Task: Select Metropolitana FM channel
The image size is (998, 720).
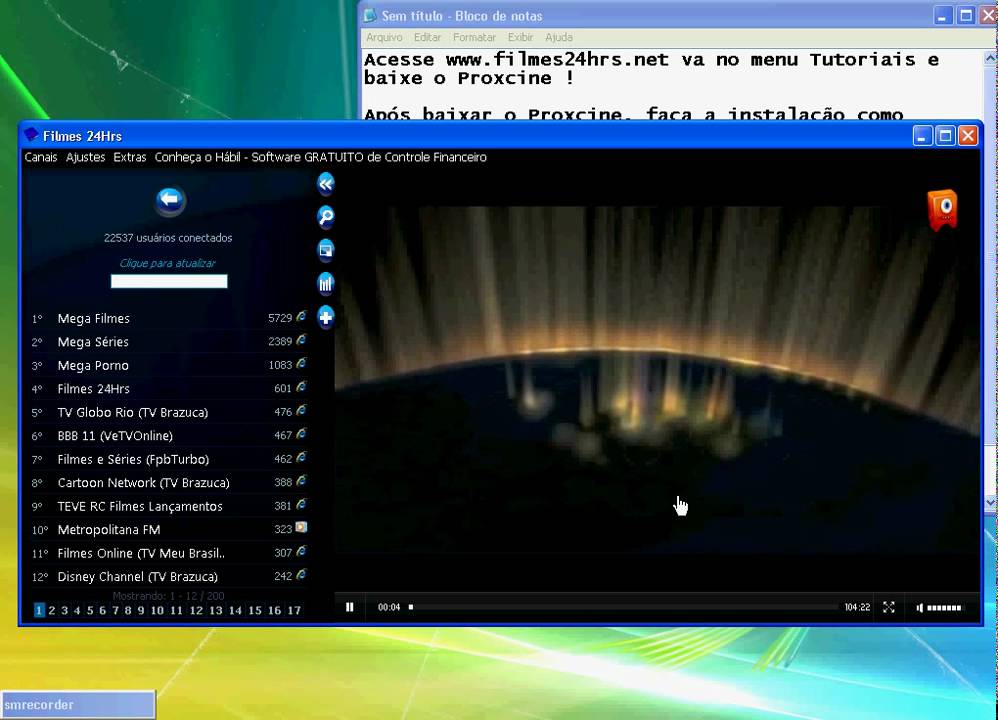Action: 169,530
